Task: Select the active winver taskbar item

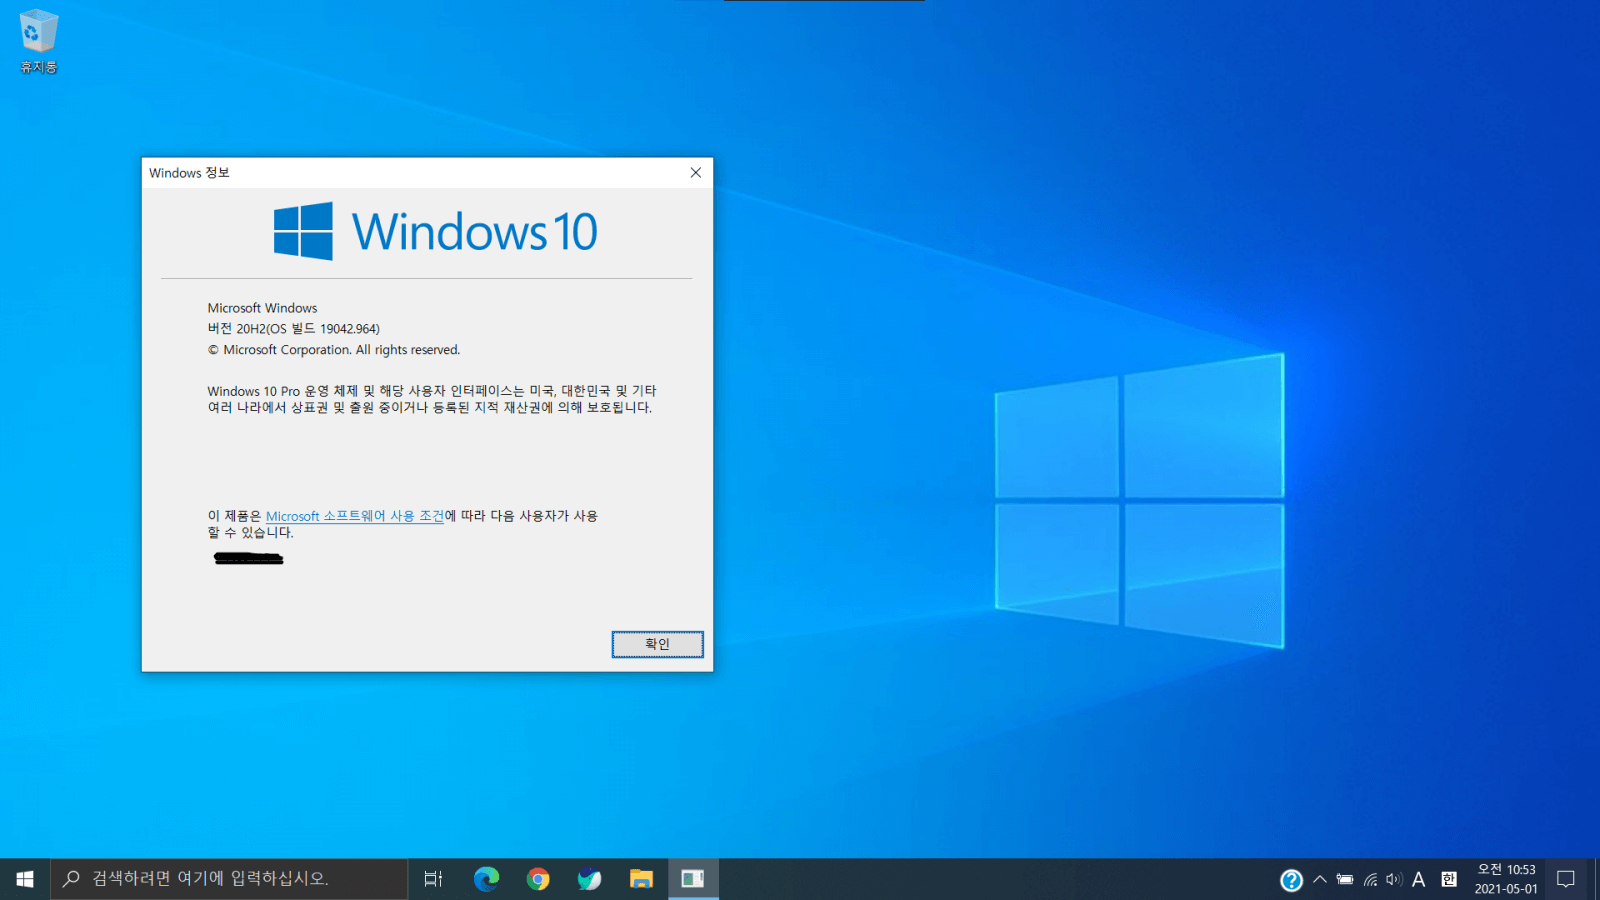Action: pyautogui.click(x=693, y=879)
